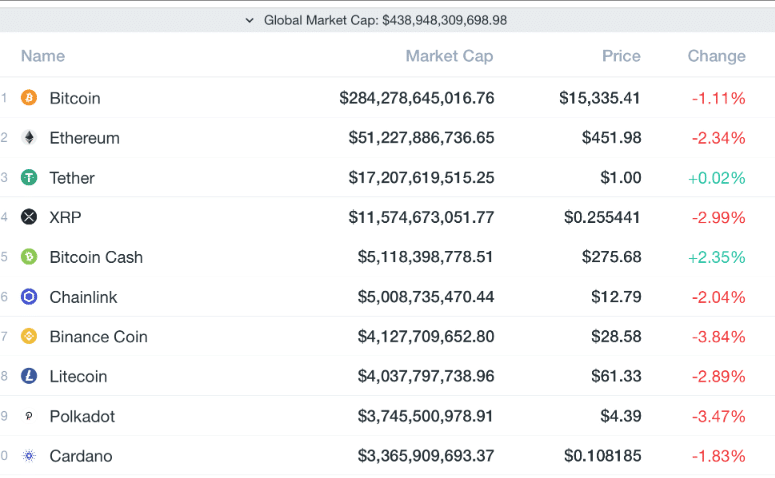Open the Cardano name link
The width and height of the screenshot is (775, 478).
pos(81,456)
